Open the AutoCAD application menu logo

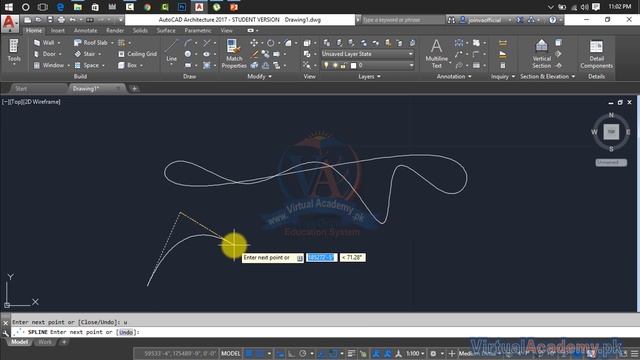pyautogui.click(x=9, y=24)
